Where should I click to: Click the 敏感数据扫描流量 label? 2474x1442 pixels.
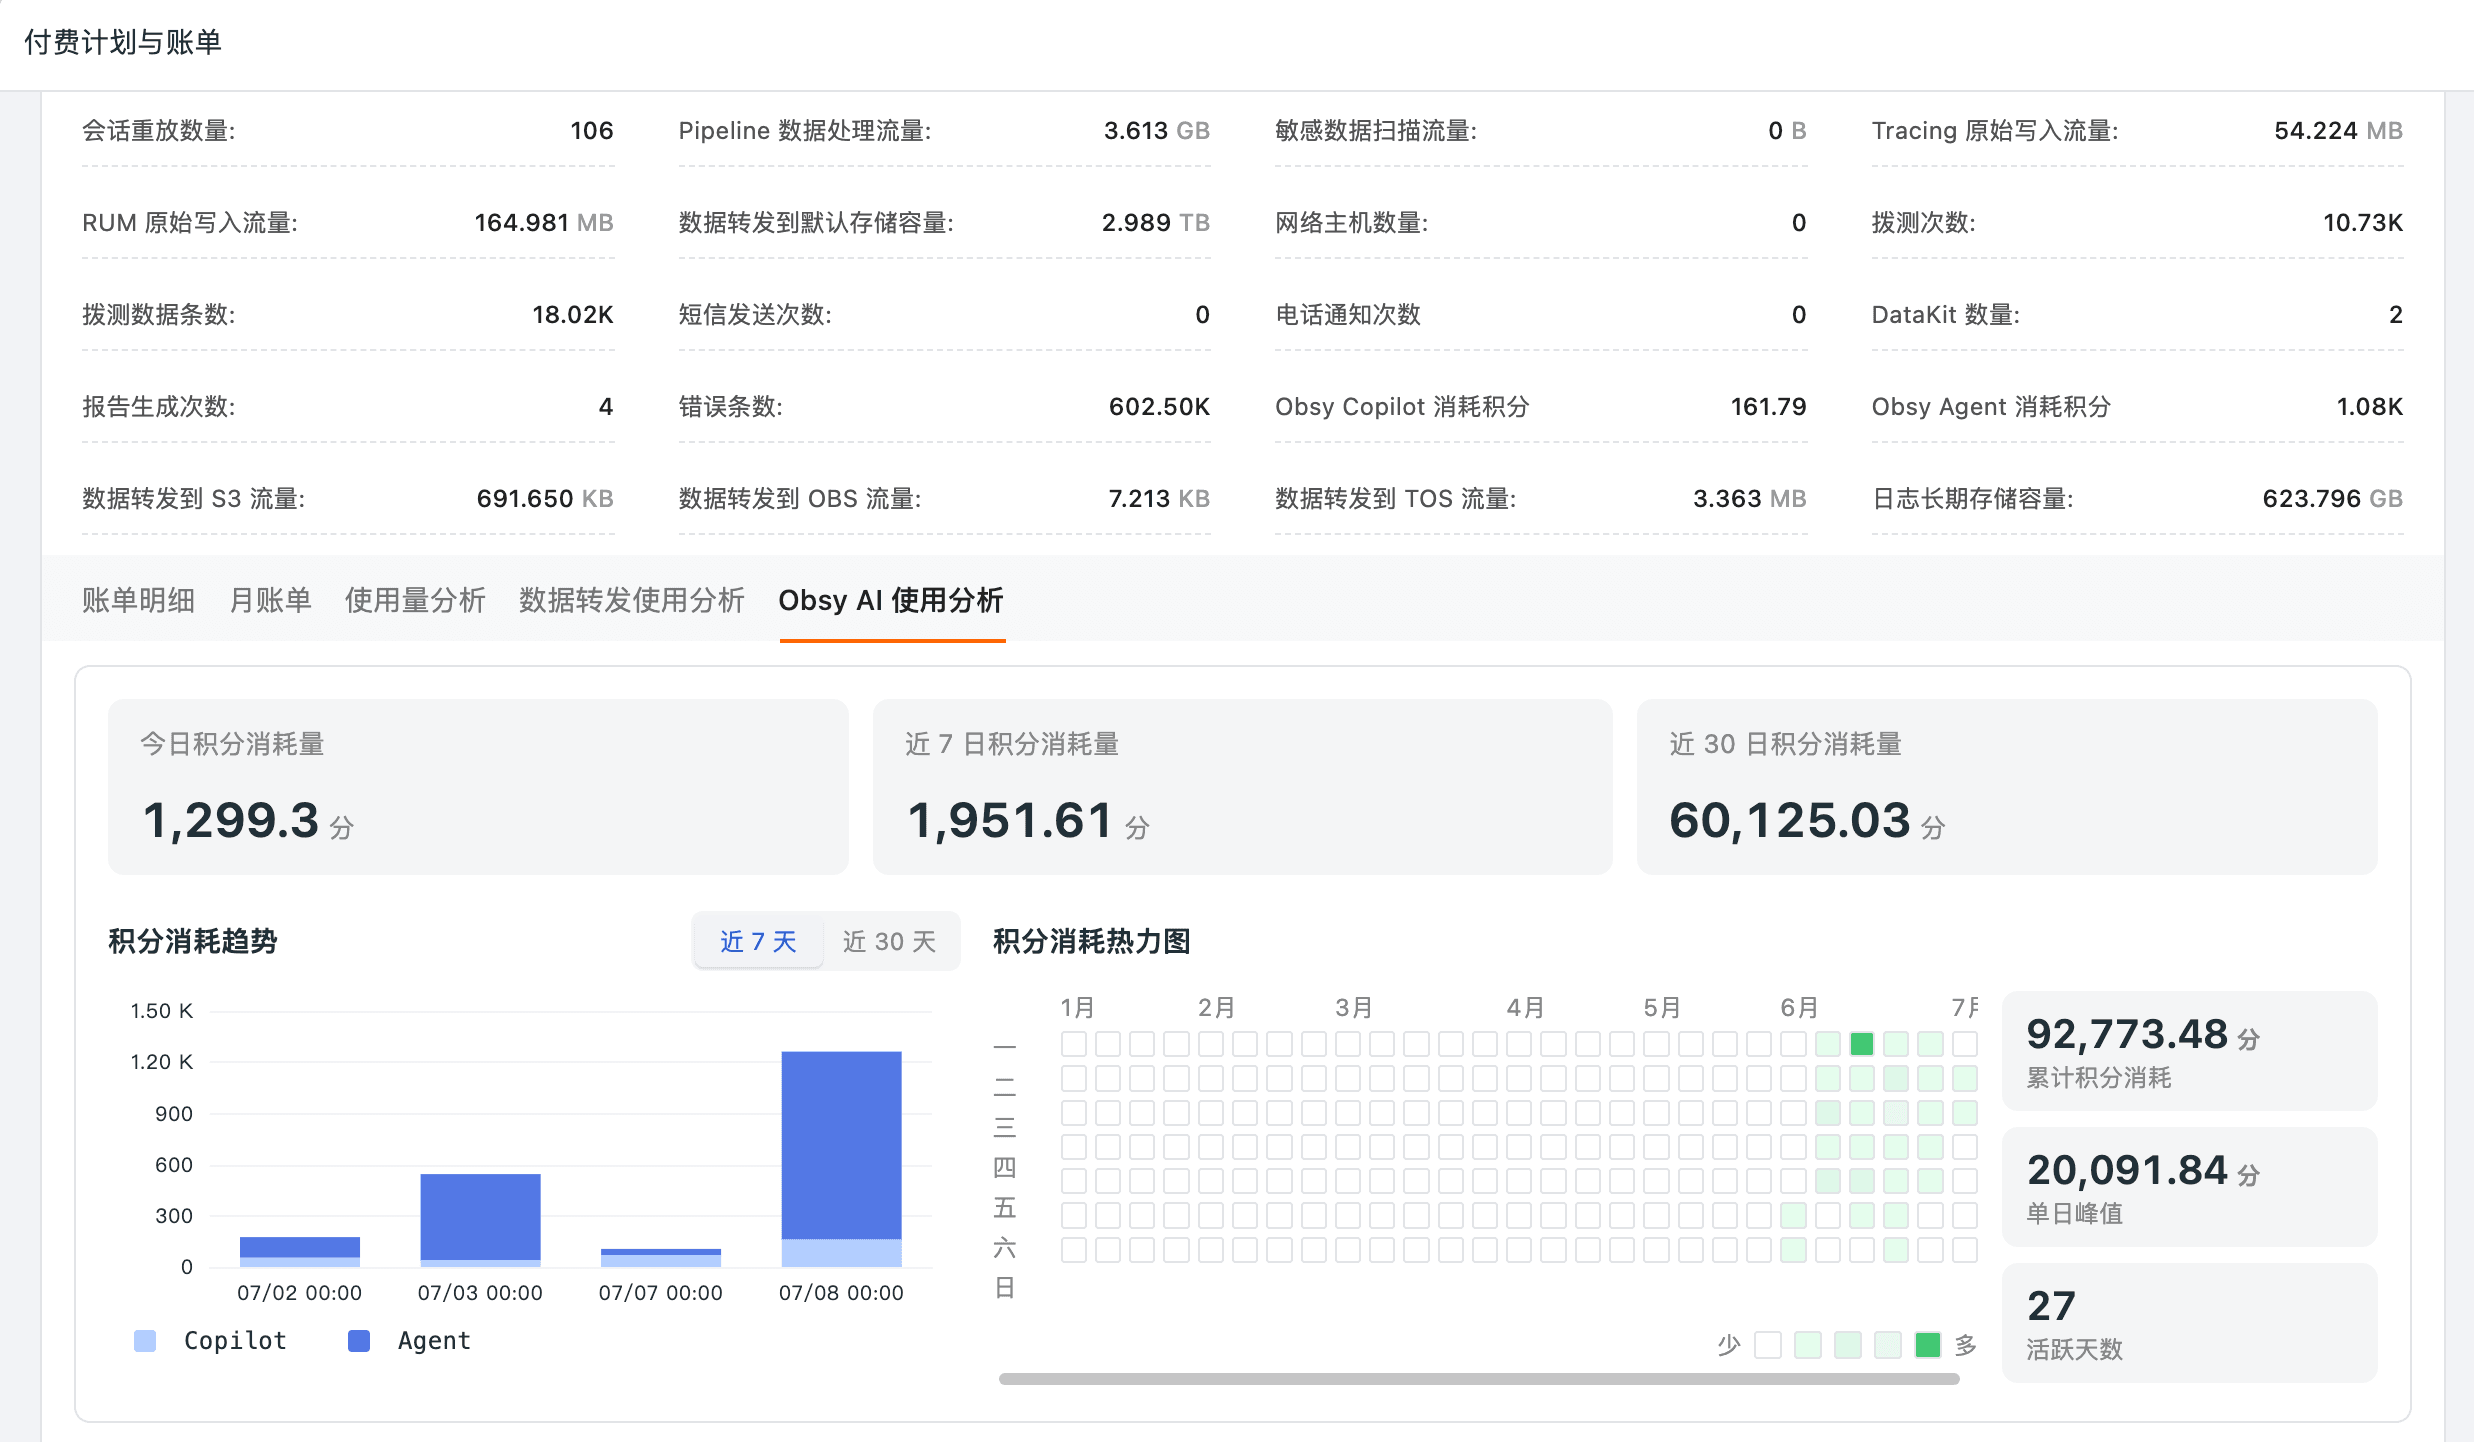click(1376, 131)
